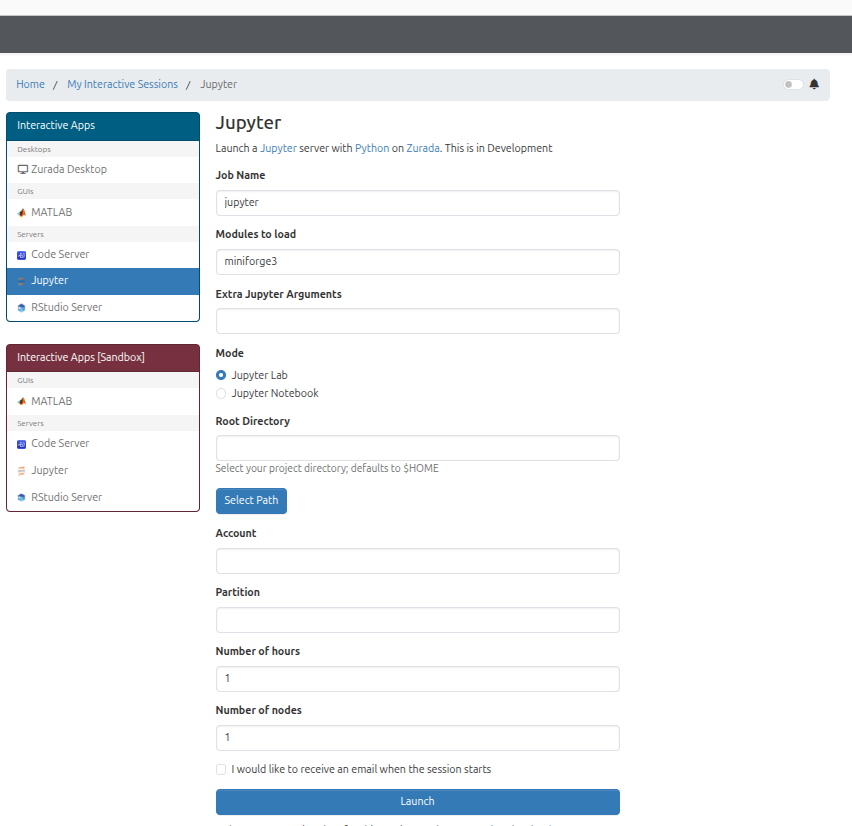Focus the Number of hours field
The width and height of the screenshot is (852, 826).
(417, 679)
